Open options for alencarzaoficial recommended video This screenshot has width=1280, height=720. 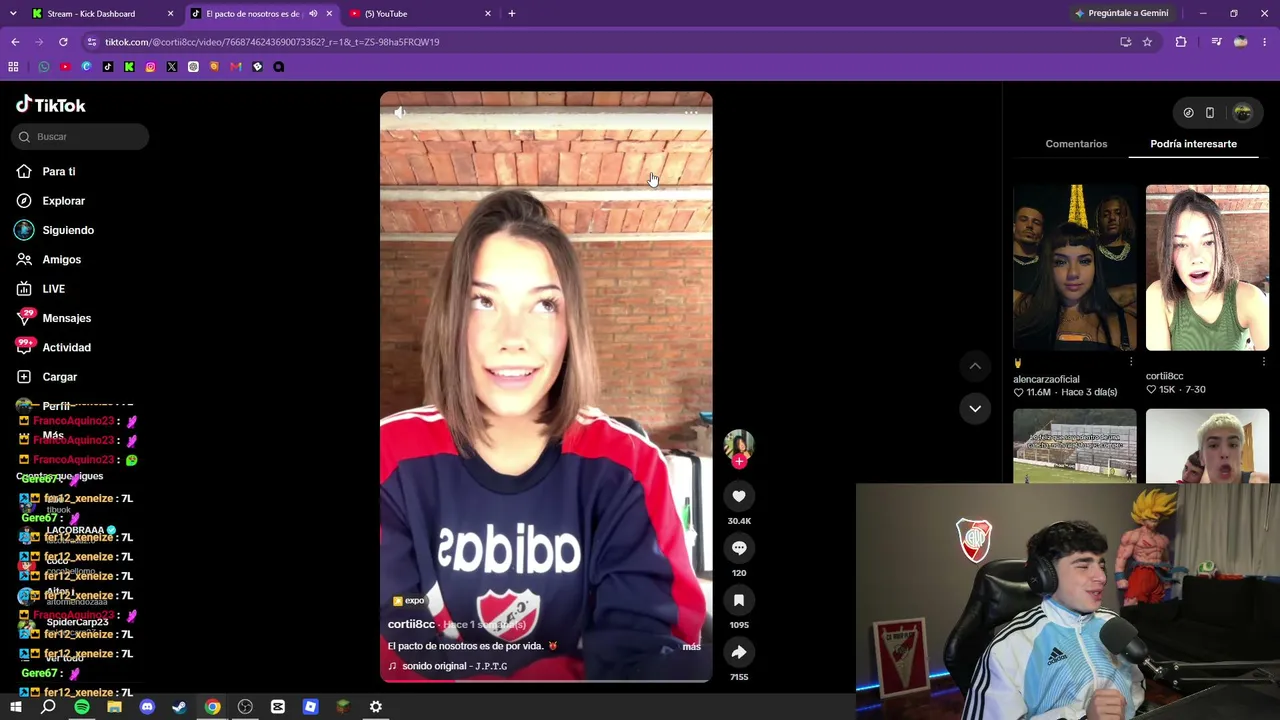point(1131,362)
